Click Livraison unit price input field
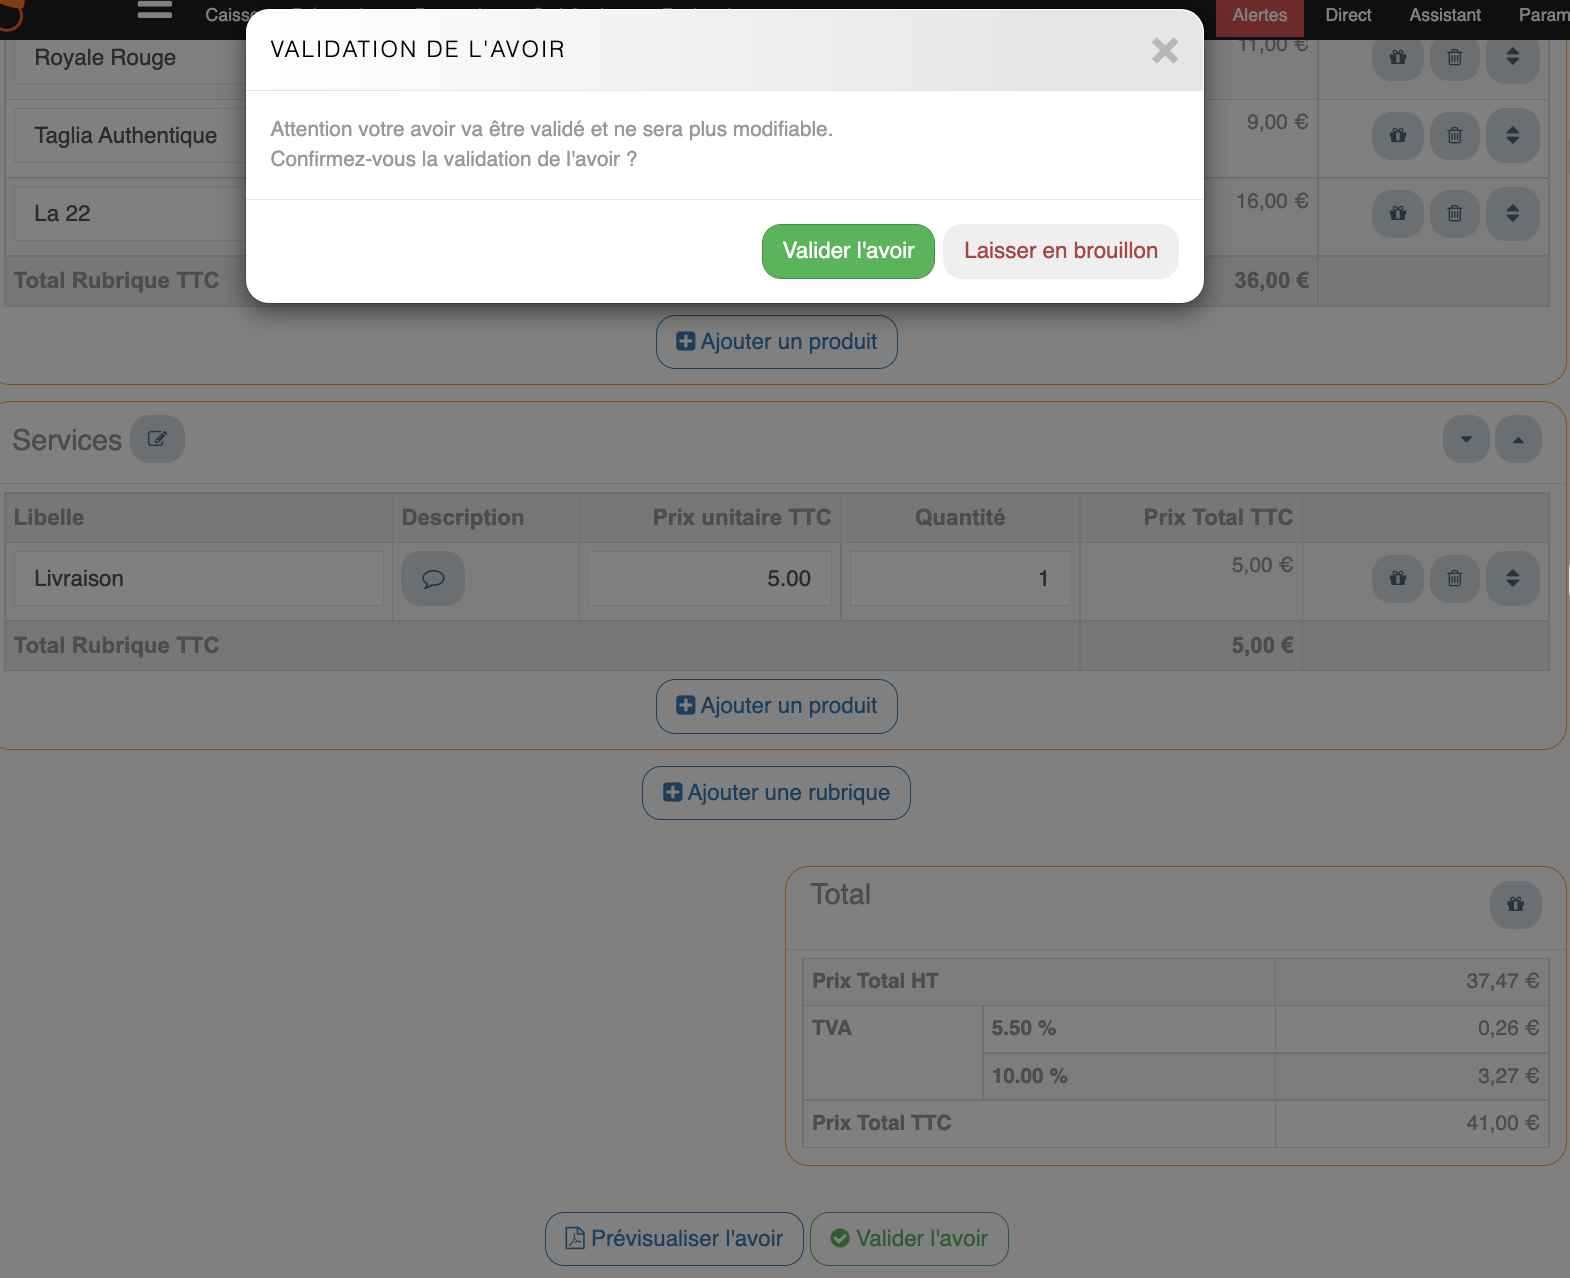1570x1278 pixels. 709,579
